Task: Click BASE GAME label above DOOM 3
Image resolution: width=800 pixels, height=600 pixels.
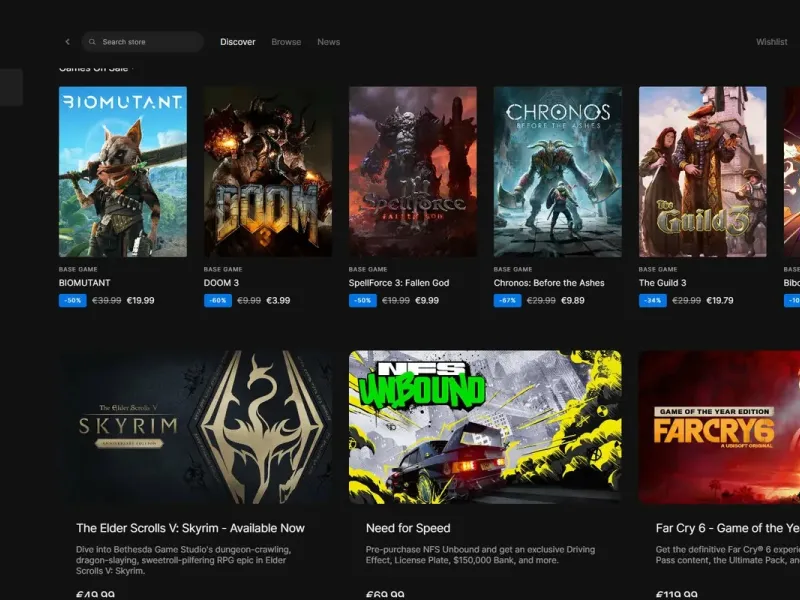Action: point(223,269)
